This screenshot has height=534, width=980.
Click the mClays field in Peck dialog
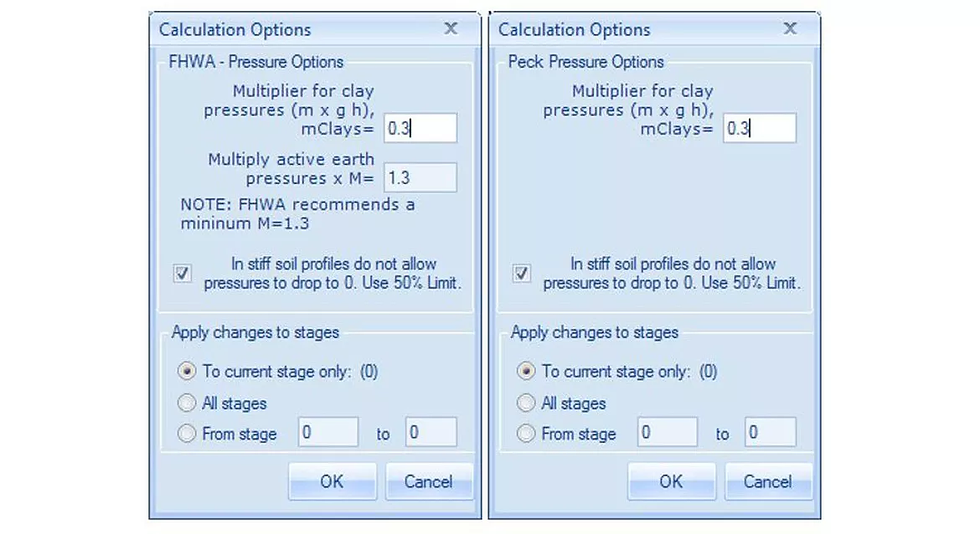point(759,128)
